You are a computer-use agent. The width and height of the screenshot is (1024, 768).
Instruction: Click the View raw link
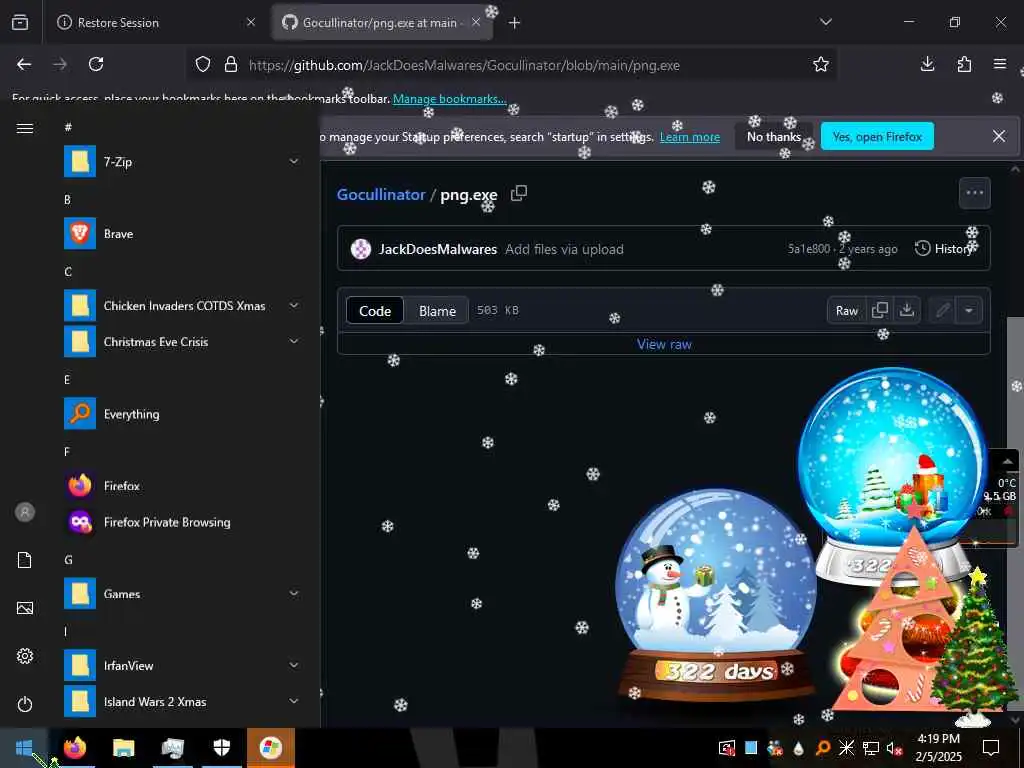coord(664,344)
